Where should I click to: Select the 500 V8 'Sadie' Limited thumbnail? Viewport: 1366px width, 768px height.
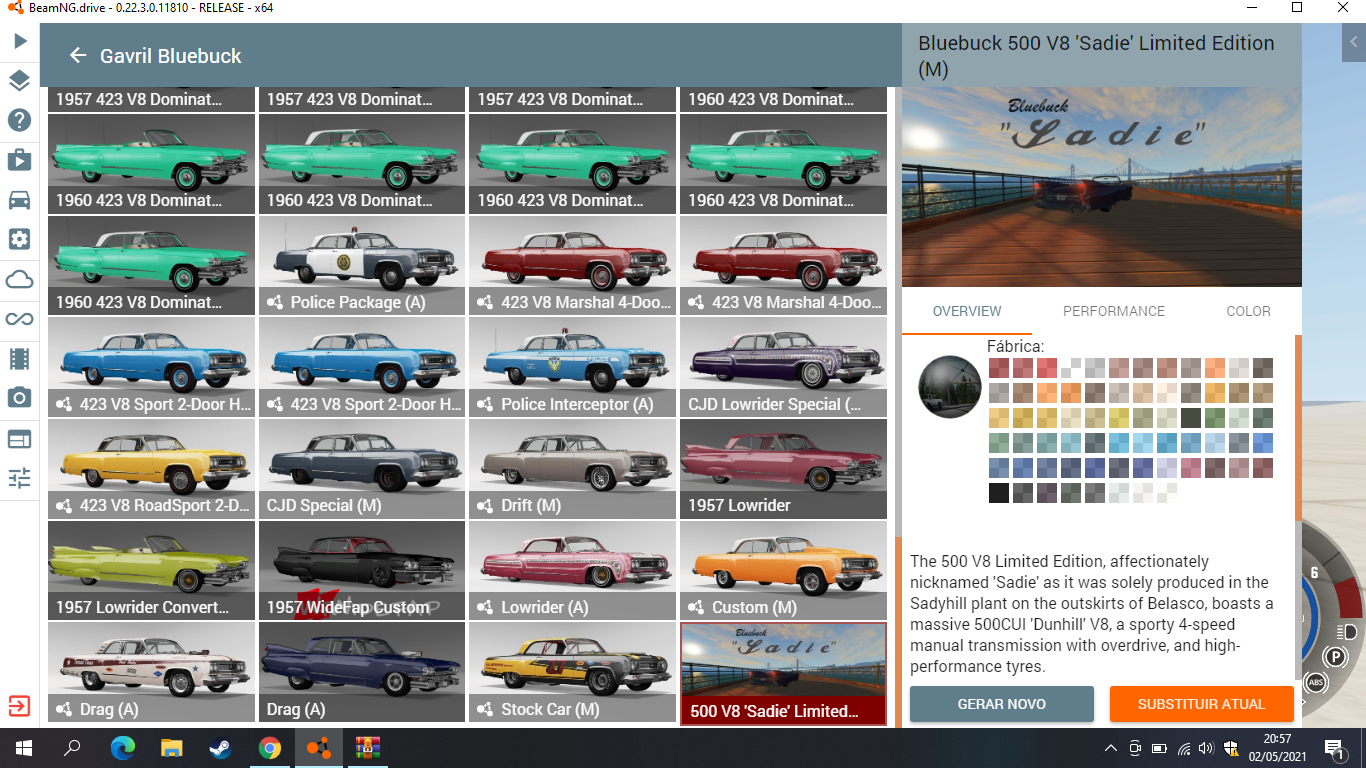[783, 673]
